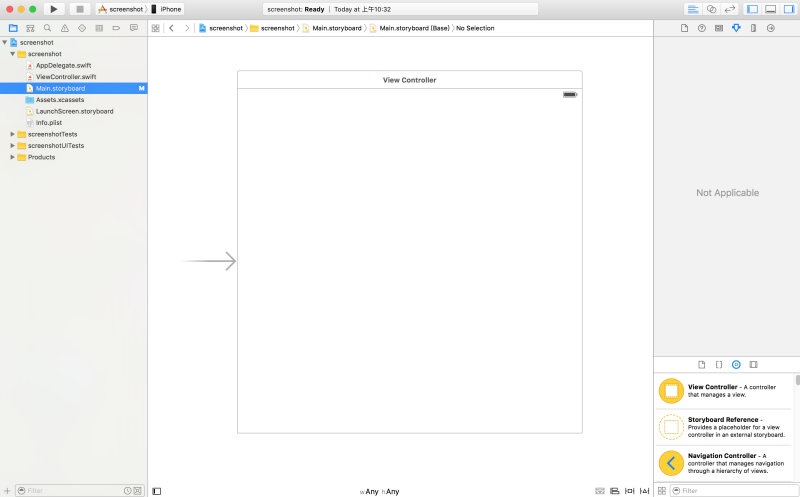Toggle the left Navigator panel
Screen dimensions: 800x497
pyautogui.click(x=752, y=9)
